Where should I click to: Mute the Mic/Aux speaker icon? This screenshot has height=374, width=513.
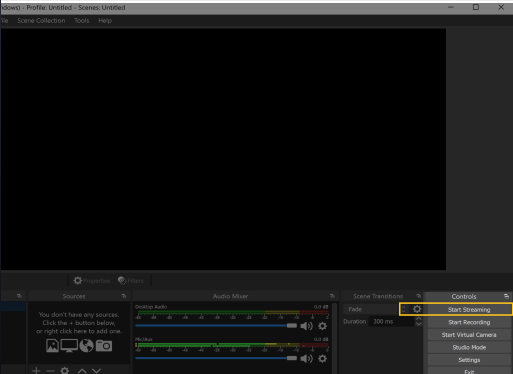[x=306, y=359]
